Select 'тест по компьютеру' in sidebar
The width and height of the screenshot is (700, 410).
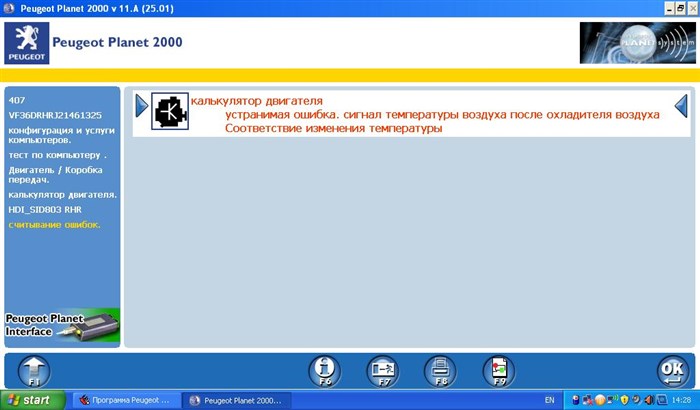pyautogui.click(x=56, y=155)
